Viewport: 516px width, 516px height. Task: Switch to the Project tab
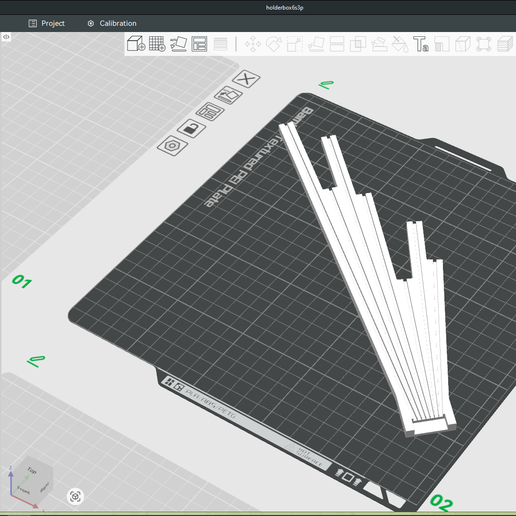click(x=47, y=23)
